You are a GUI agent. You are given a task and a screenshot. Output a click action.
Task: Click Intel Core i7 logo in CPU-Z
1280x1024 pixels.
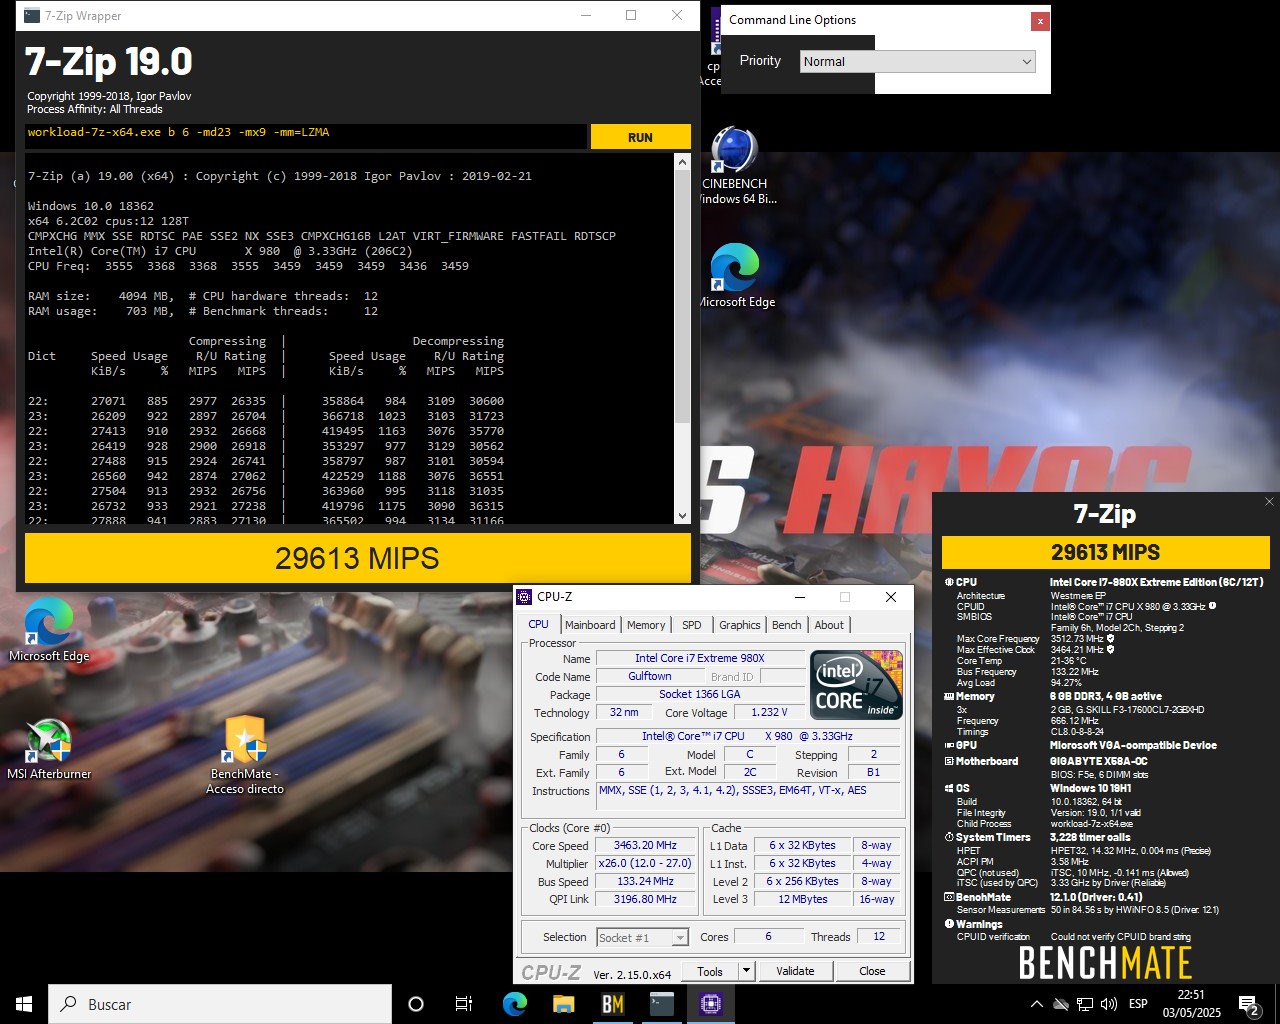tap(857, 685)
